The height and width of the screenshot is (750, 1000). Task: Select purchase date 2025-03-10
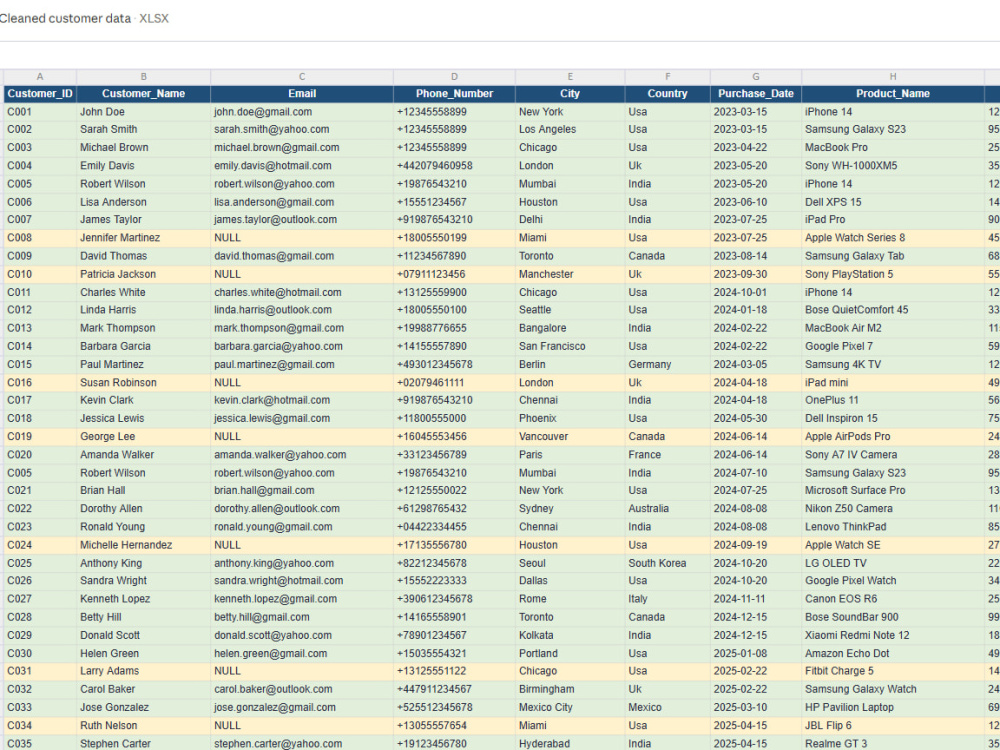pyautogui.click(x=756, y=707)
